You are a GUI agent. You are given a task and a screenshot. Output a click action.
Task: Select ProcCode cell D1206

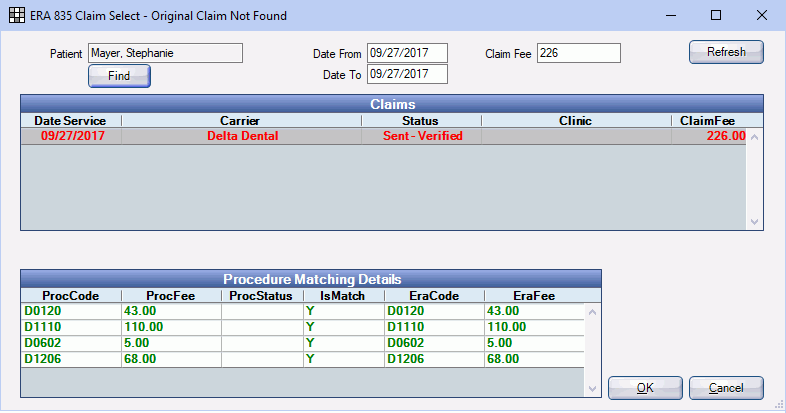[x=71, y=359]
